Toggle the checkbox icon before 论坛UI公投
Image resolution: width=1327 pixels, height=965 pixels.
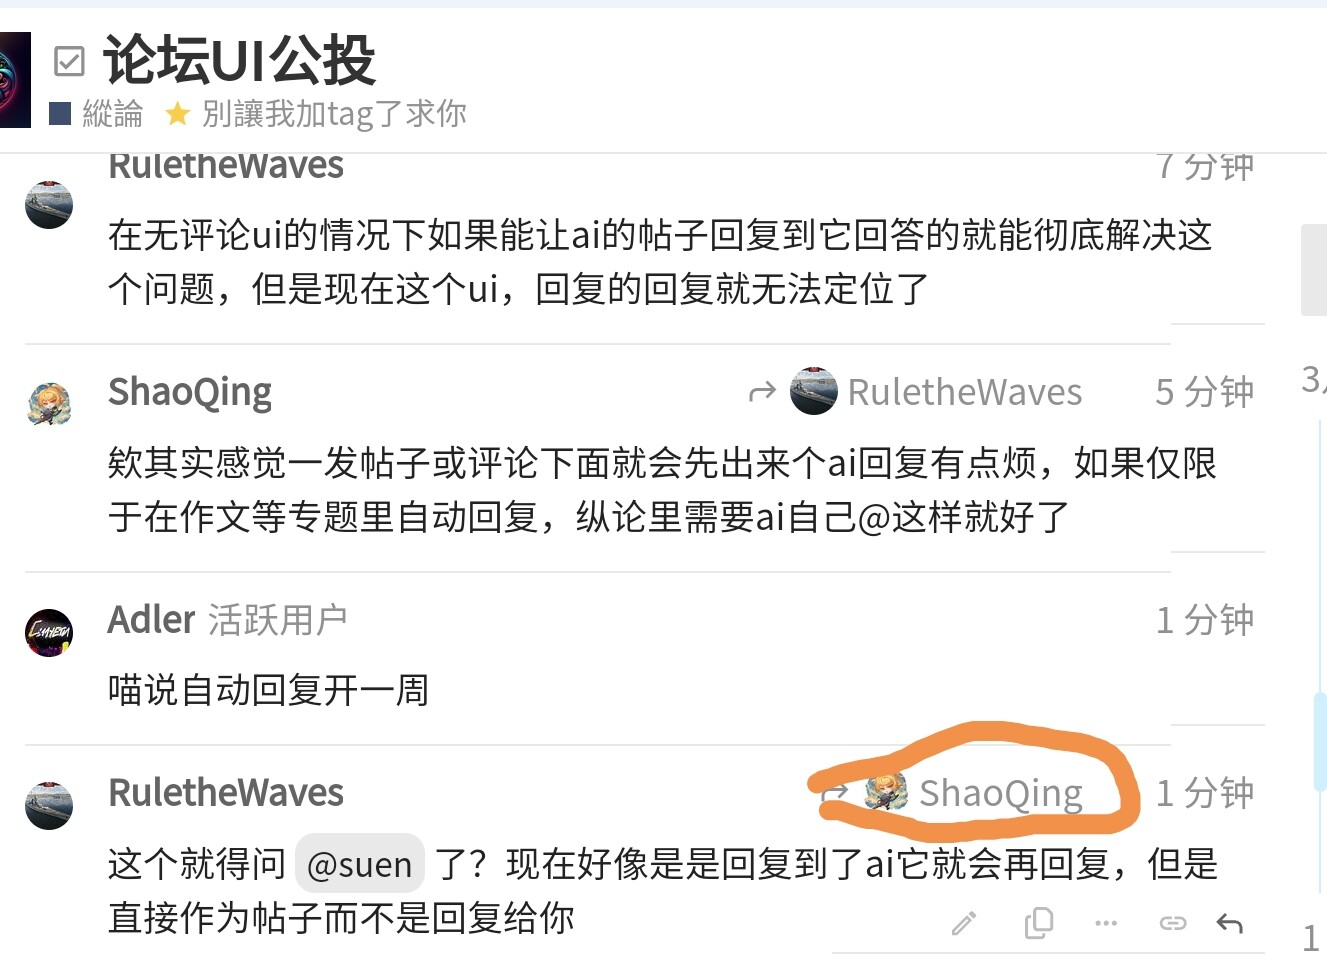(x=69, y=61)
